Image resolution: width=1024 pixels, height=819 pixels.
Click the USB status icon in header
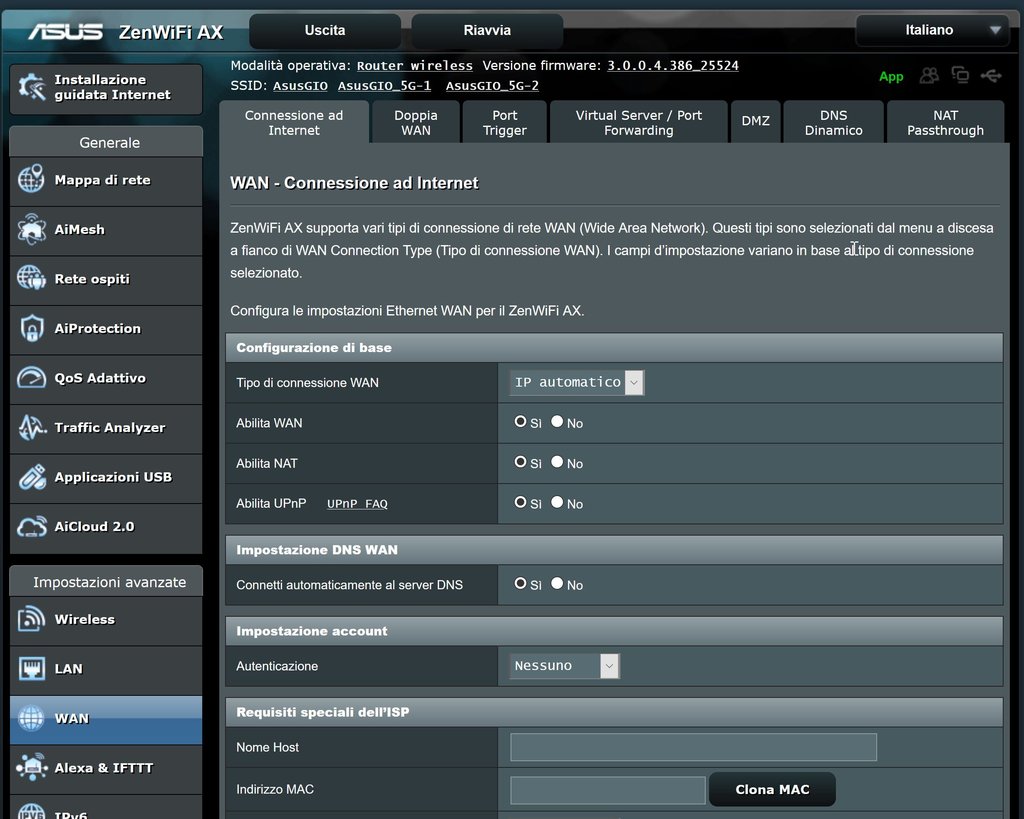click(990, 76)
